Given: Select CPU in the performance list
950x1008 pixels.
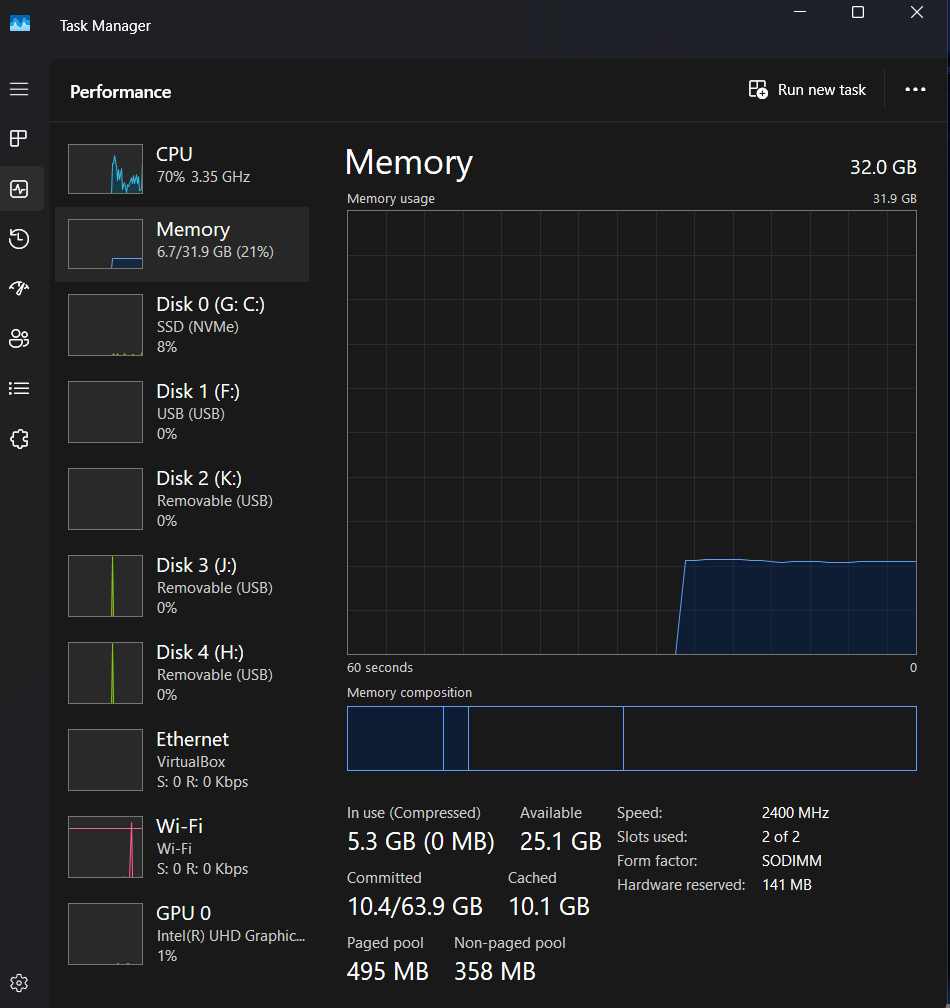Looking at the screenshot, I should 182,168.
